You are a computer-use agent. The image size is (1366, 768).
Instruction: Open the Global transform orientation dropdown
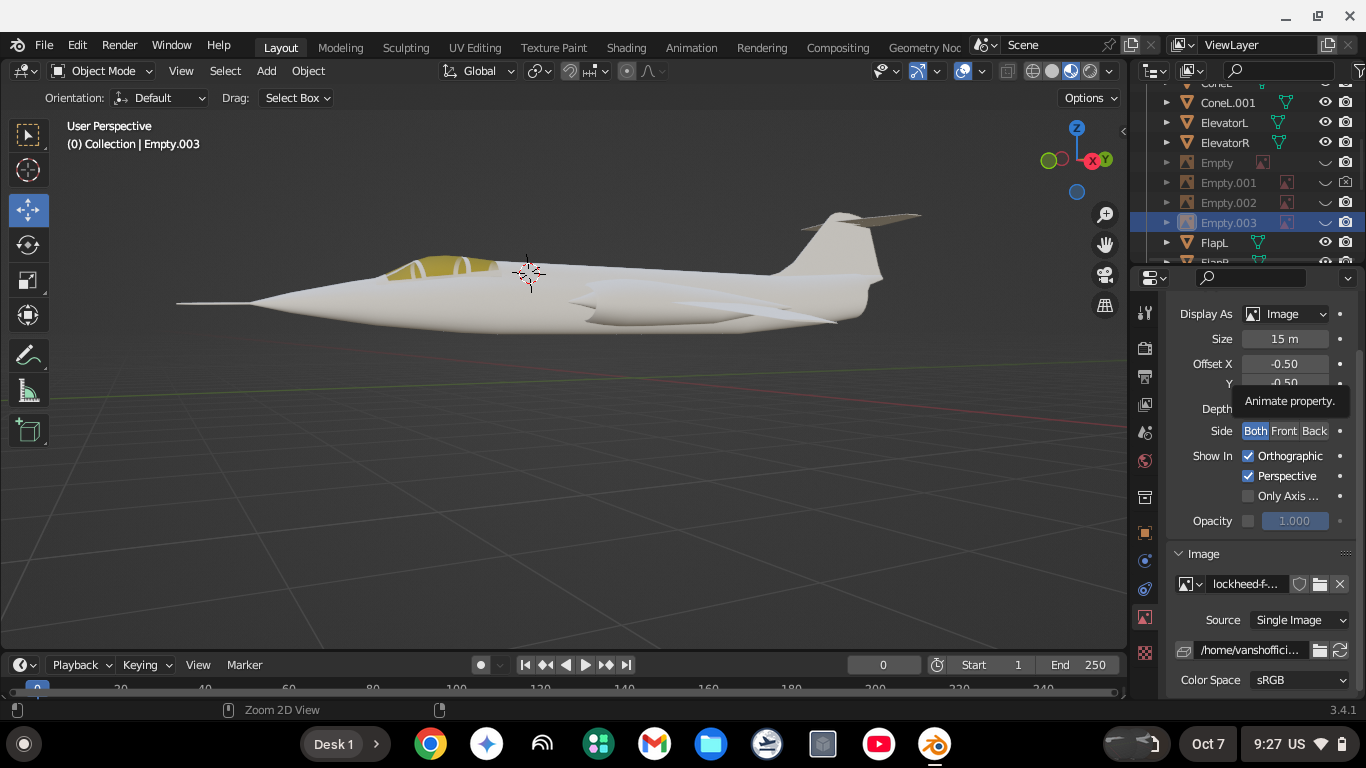[x=479, y=71]
